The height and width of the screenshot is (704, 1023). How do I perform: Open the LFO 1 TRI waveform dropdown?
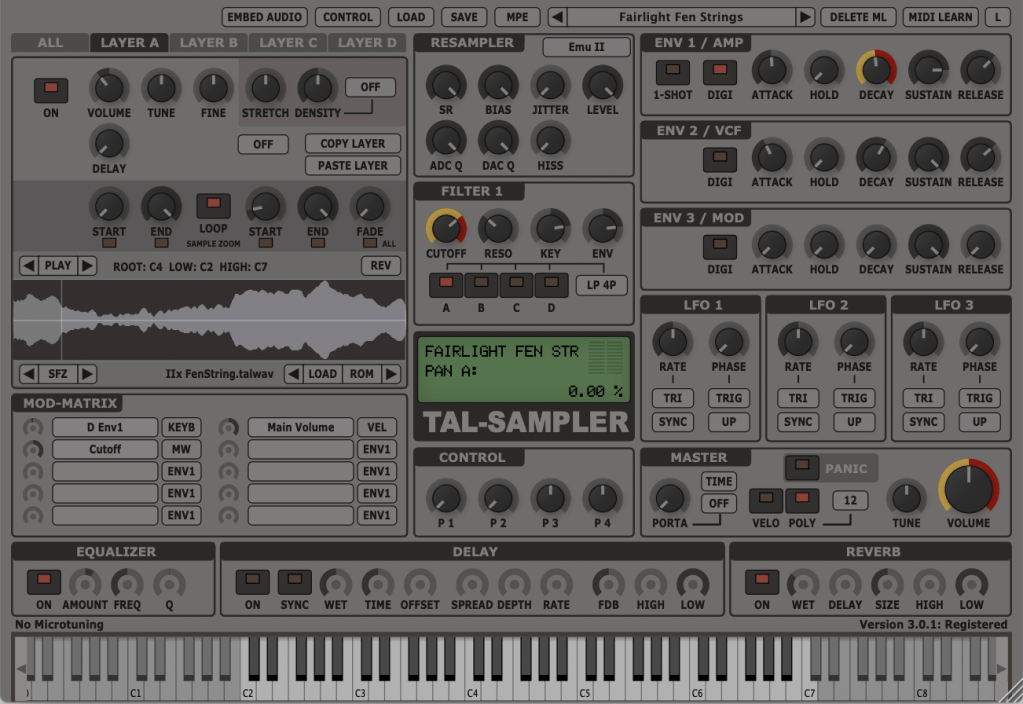[x=673, y=398]
